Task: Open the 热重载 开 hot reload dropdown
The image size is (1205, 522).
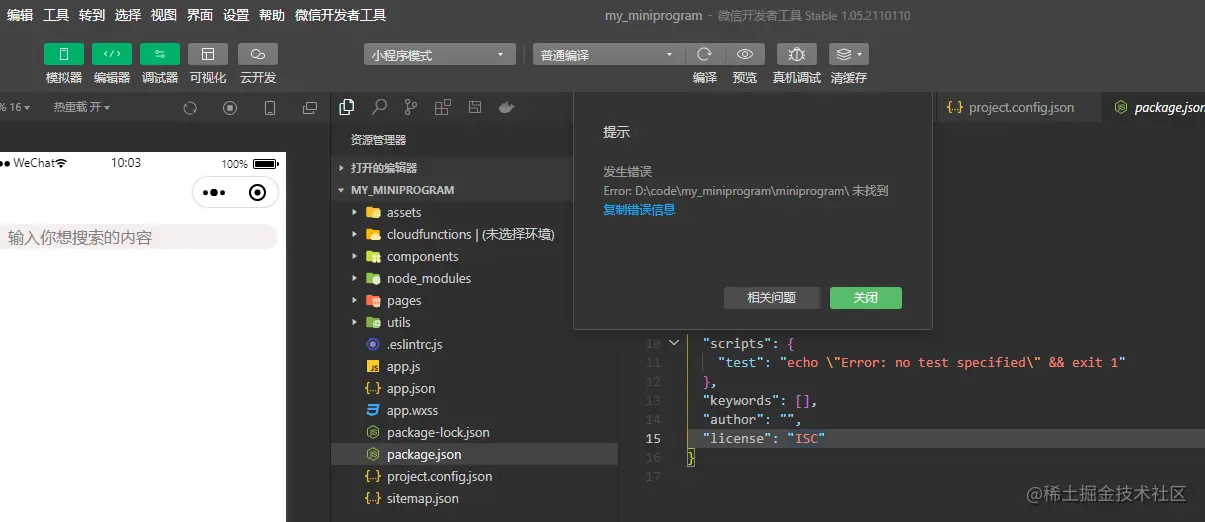Action: (x=82, y=107)
